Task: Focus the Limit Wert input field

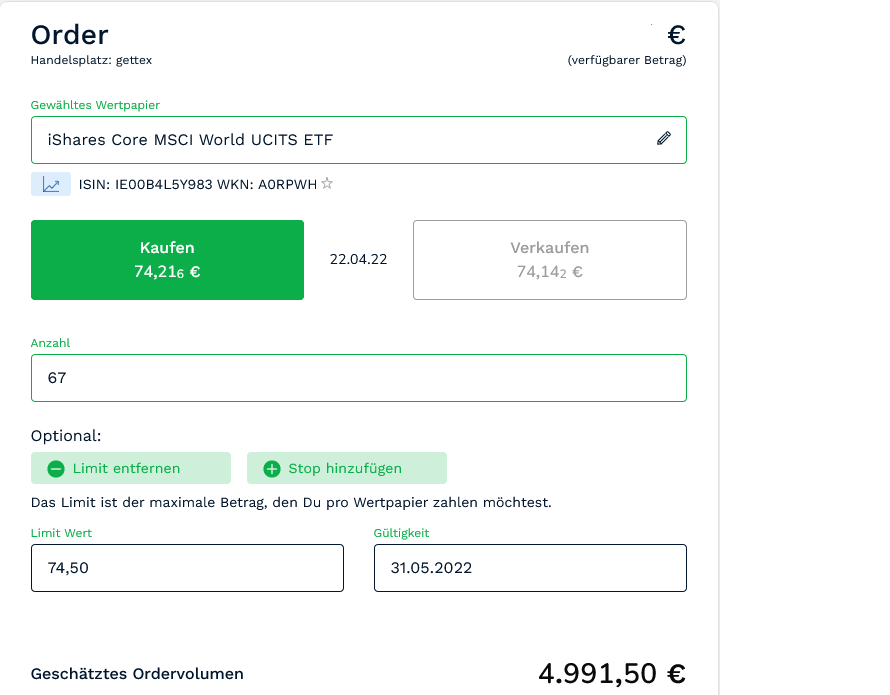Action: [x=187, y=568]
